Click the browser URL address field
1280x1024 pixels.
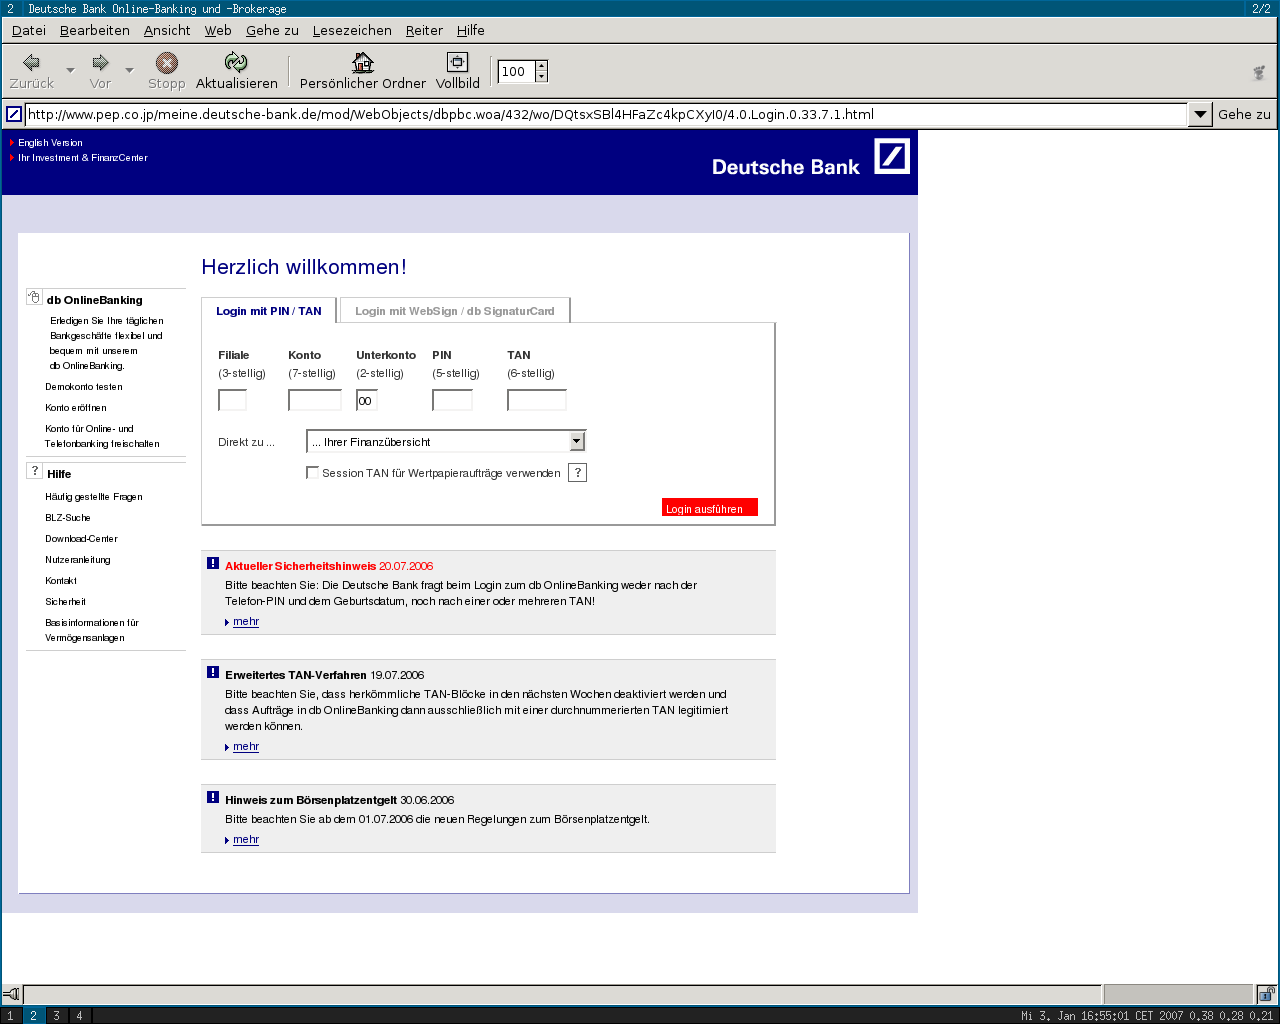[606, 114]
